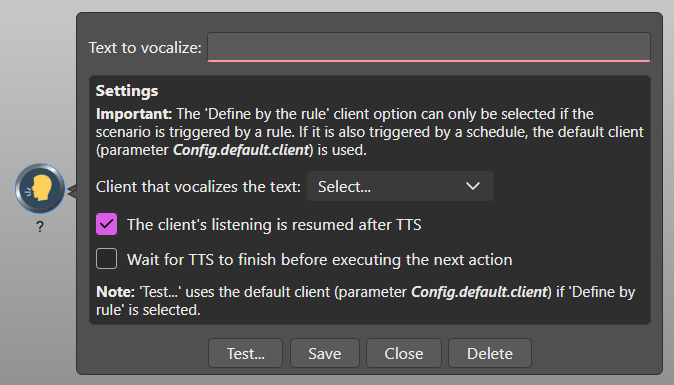Expand the client list using the chevron arrow
The width and height of the screenshot is (674, 385).
[473, 186]
